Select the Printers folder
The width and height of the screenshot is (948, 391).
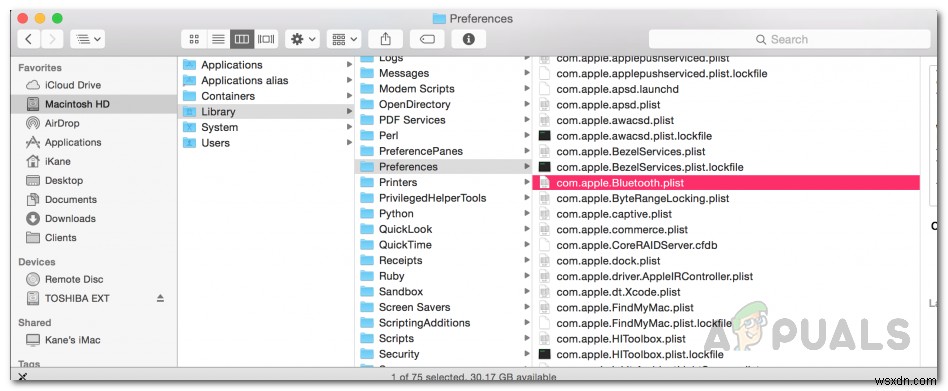tap(444, 183)
